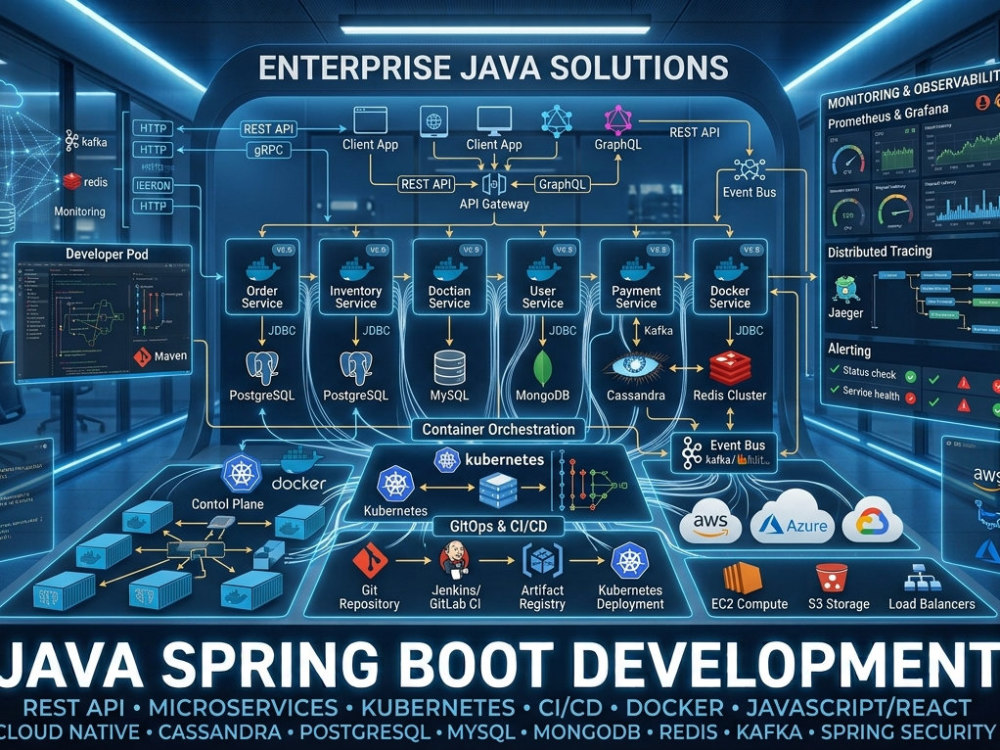This screenshot has width=1000, height=750.
Task: Select the desktop monitor Client App icon
Action: [494, 121]
